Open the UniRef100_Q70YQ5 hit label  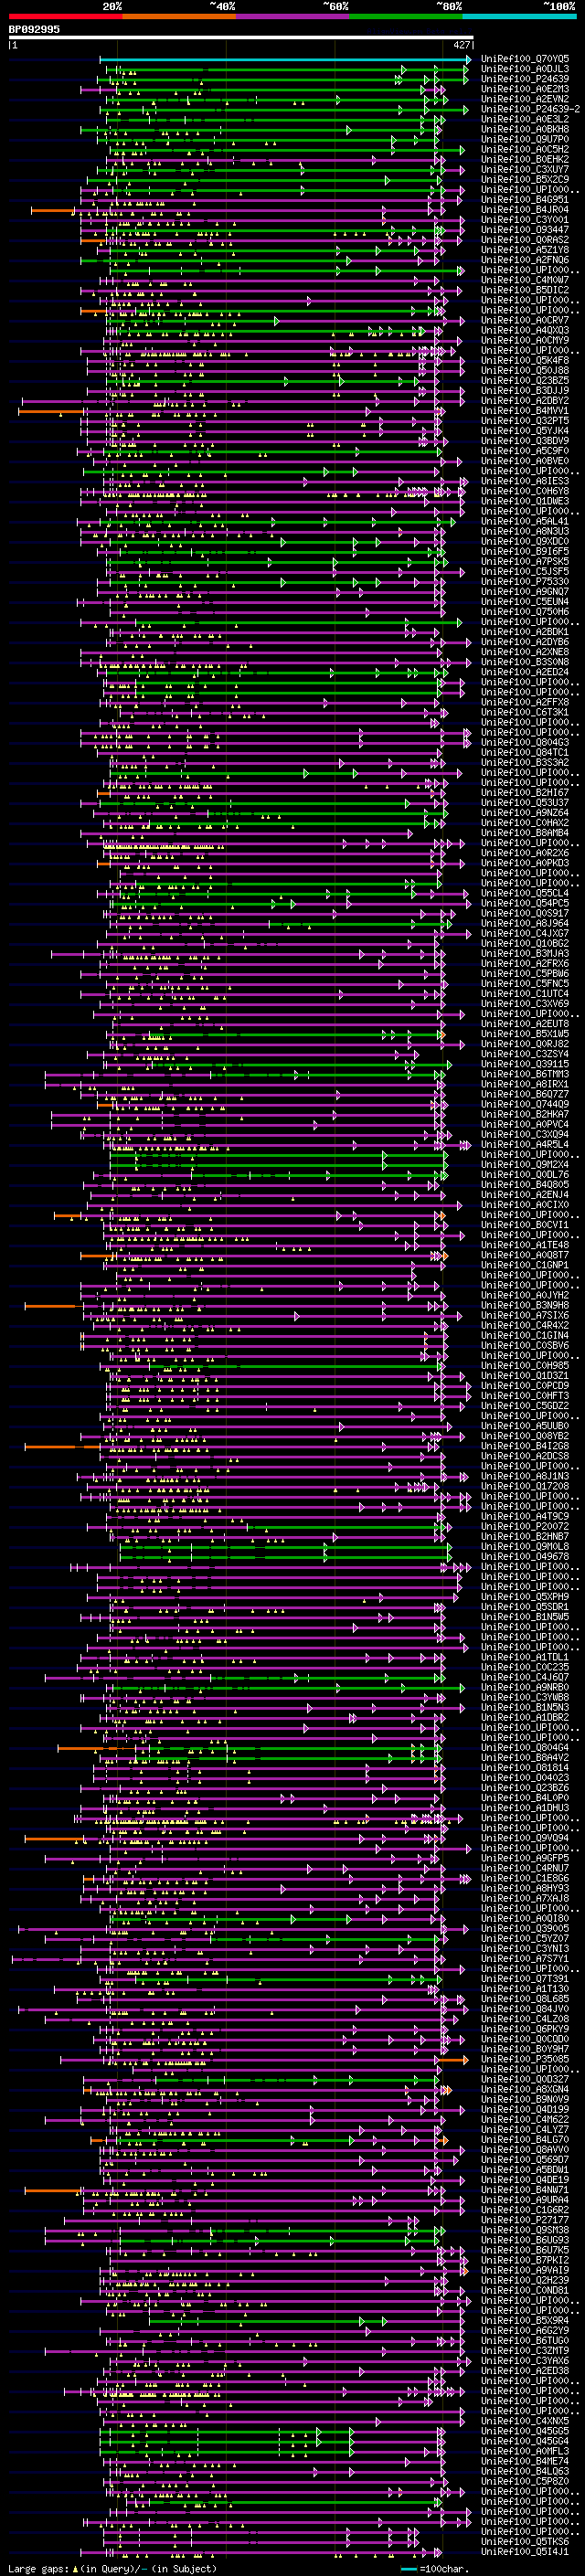point(524,59)
